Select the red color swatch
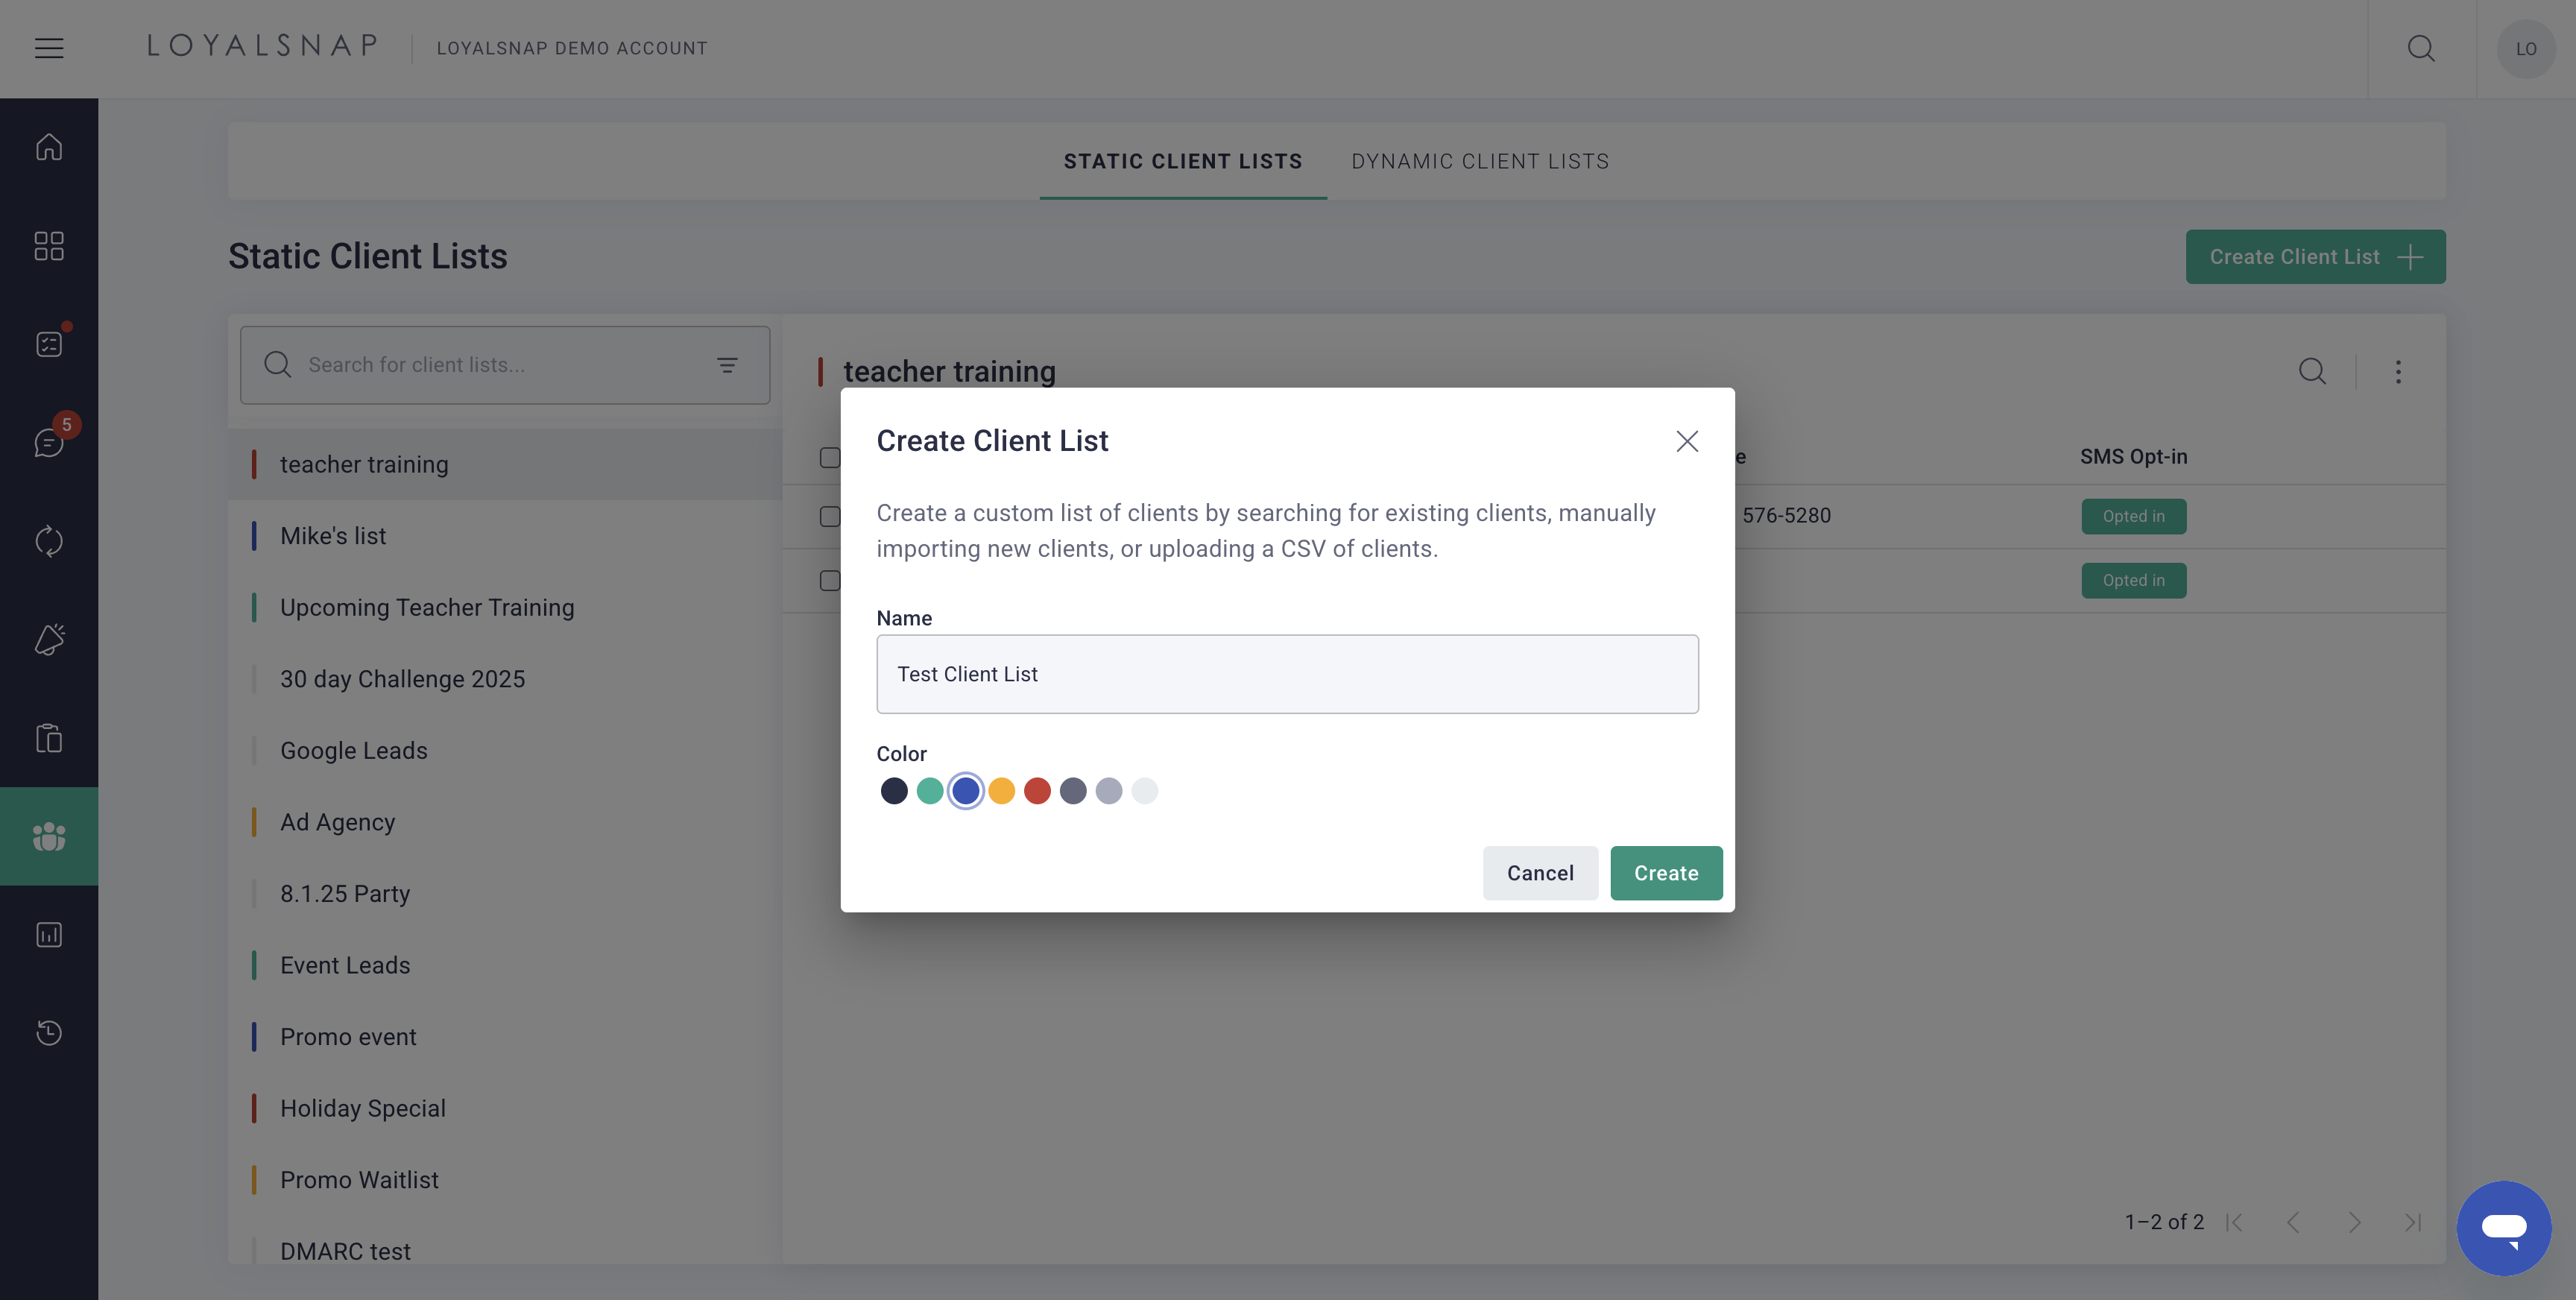The width and height of the screenshot is (2576, 1300). tap(1037, 790)
